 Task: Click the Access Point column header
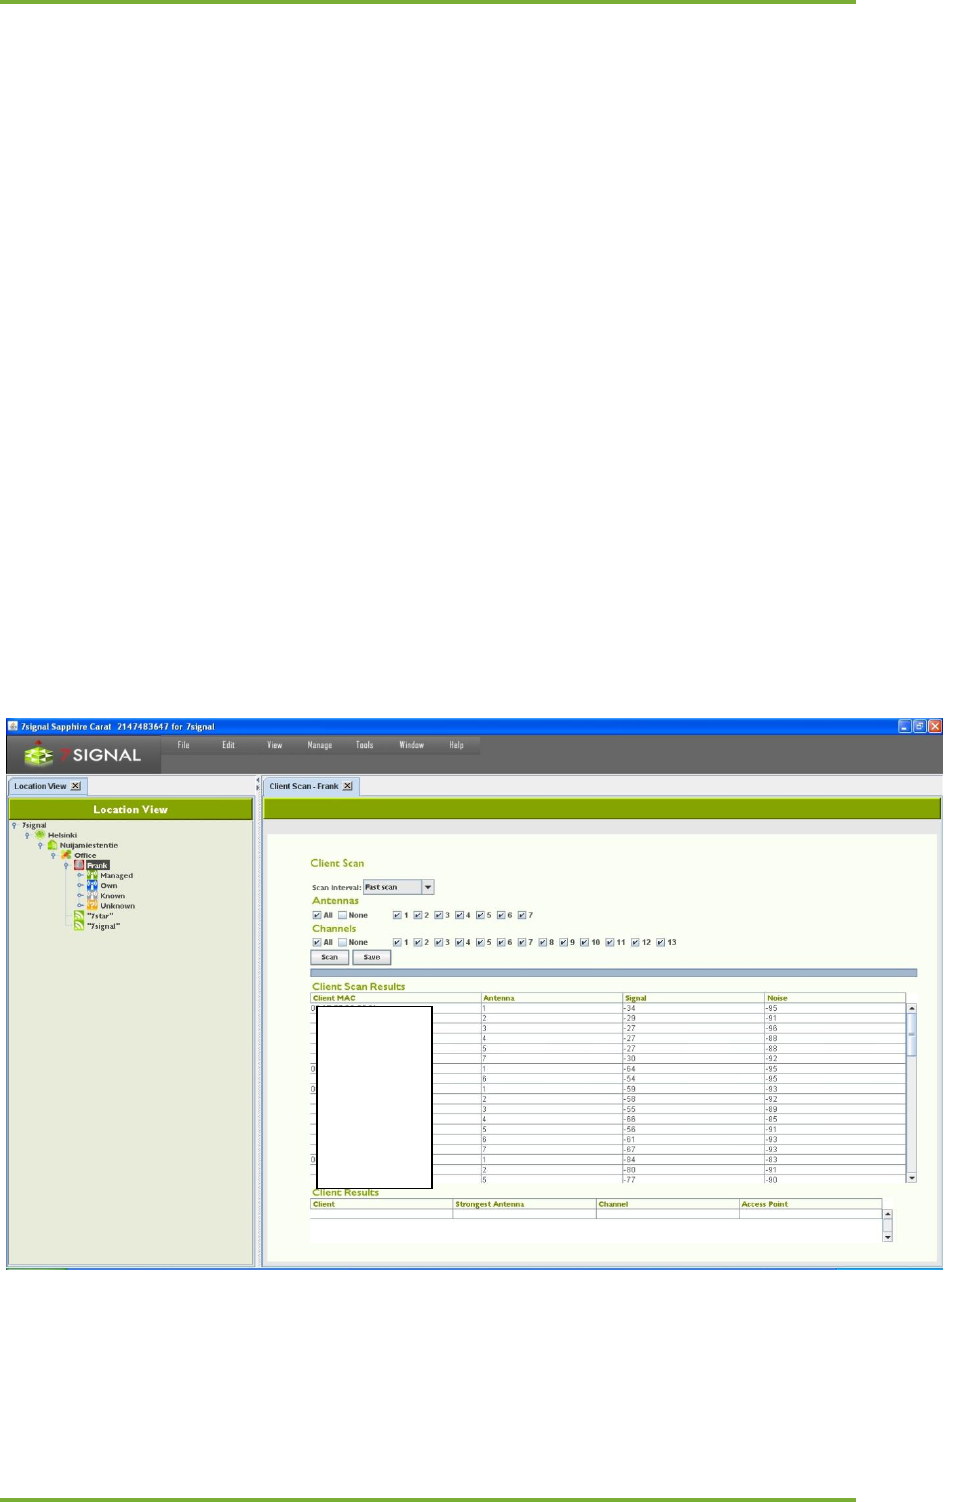coord(811,1204)
